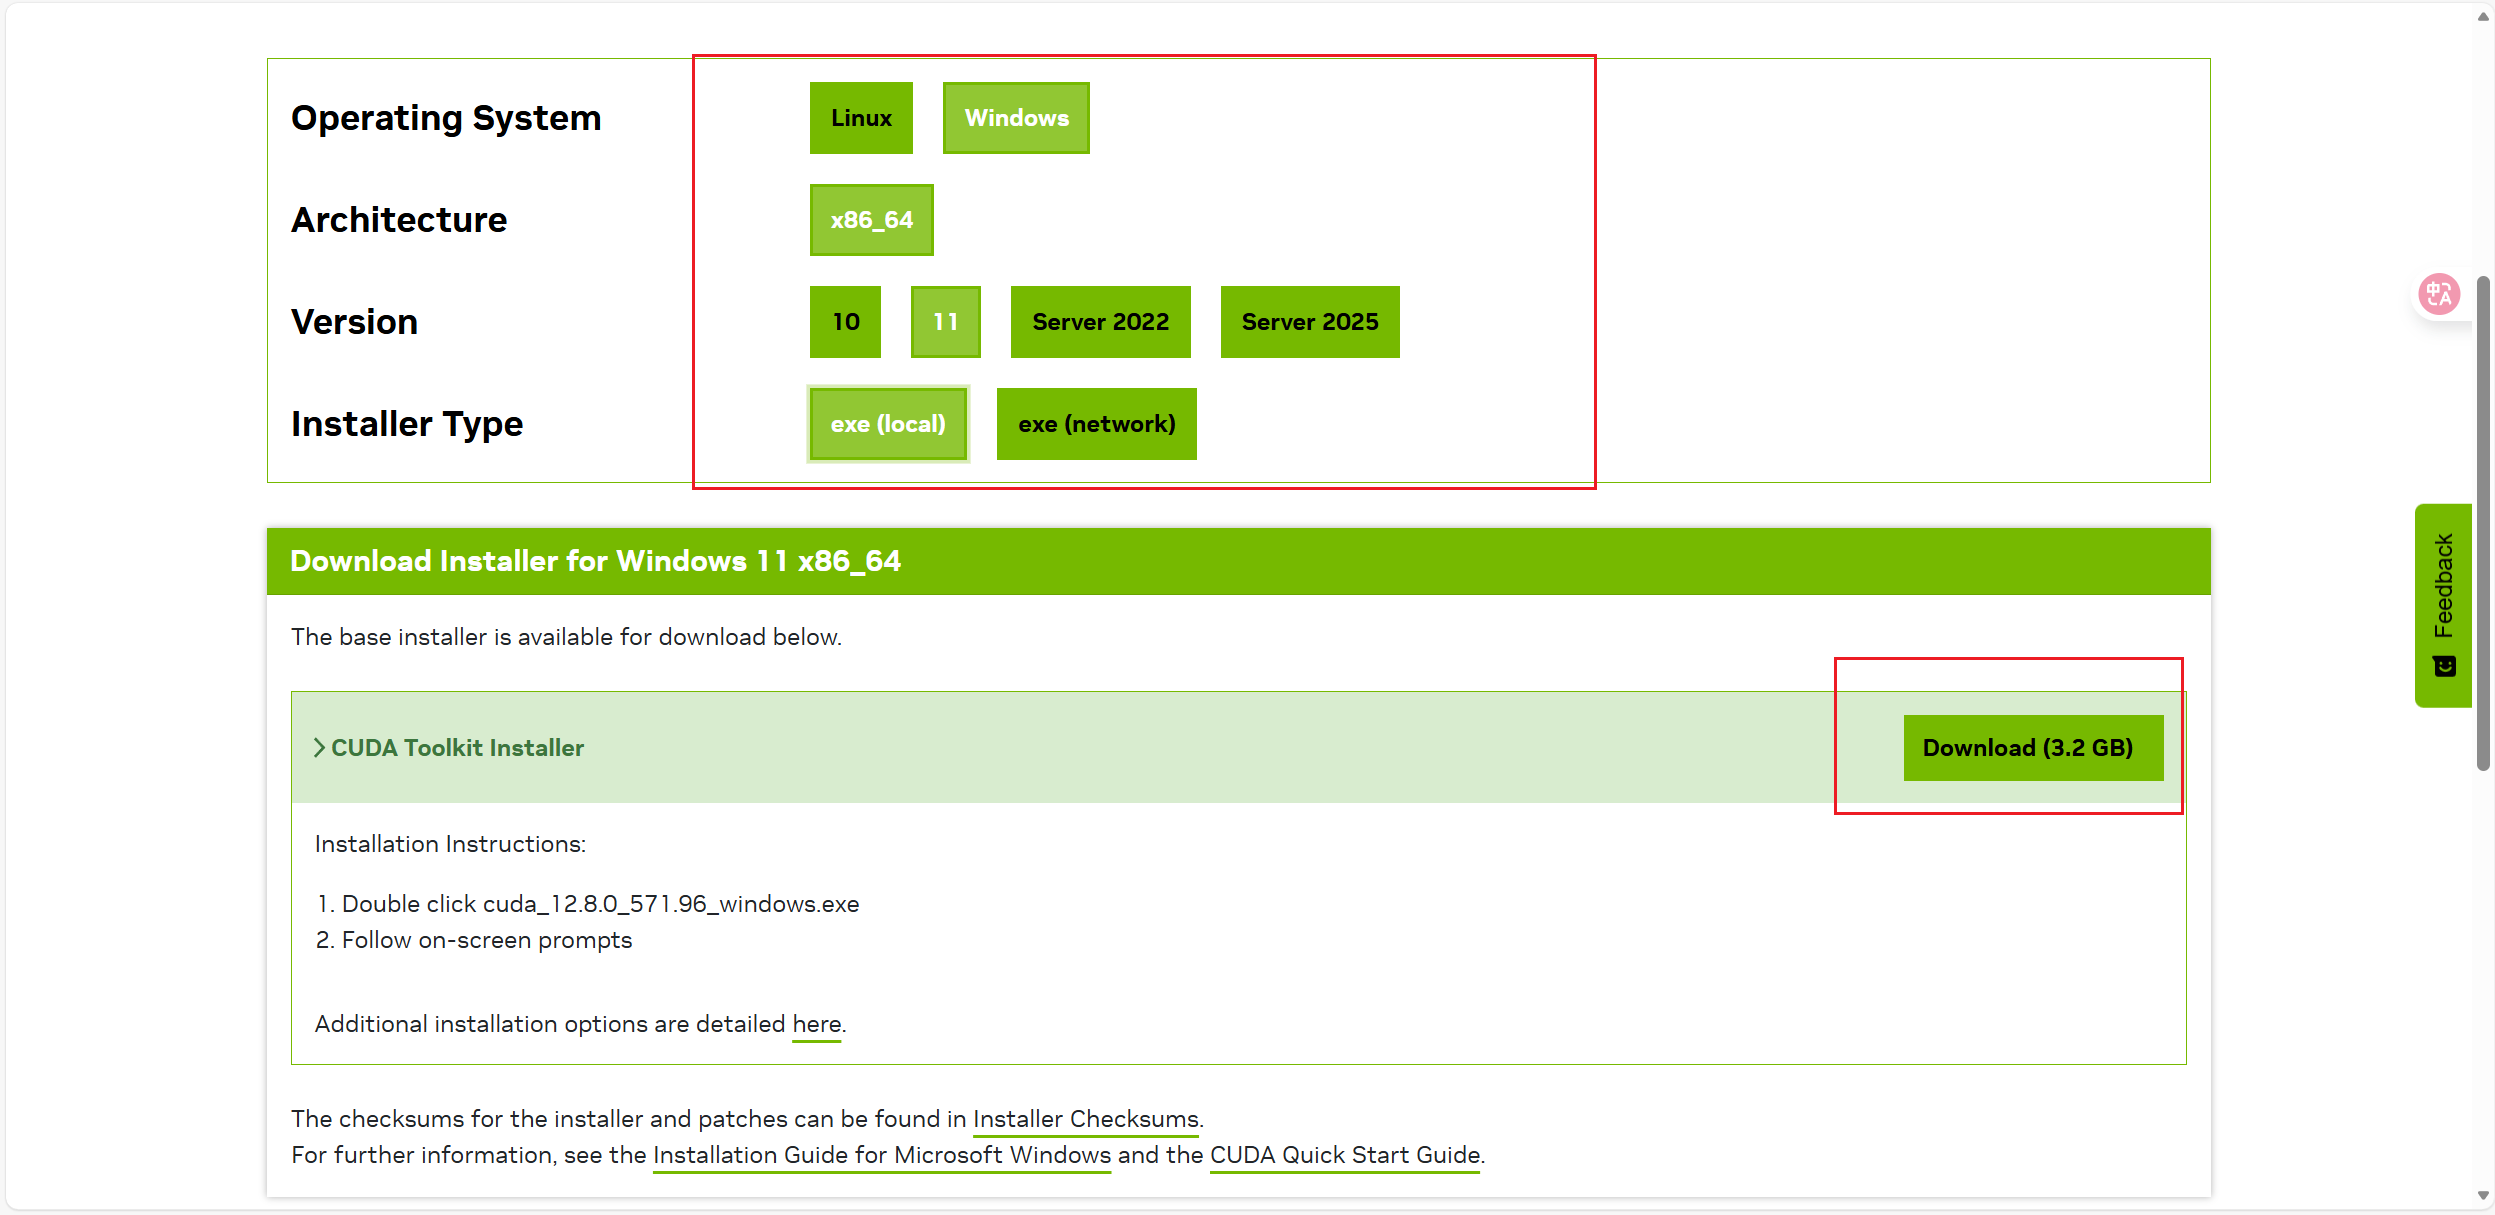
Task: Click 'Double click cuda_12.8.0_571.96_windows.exe' instruction text
Action: 600,904
